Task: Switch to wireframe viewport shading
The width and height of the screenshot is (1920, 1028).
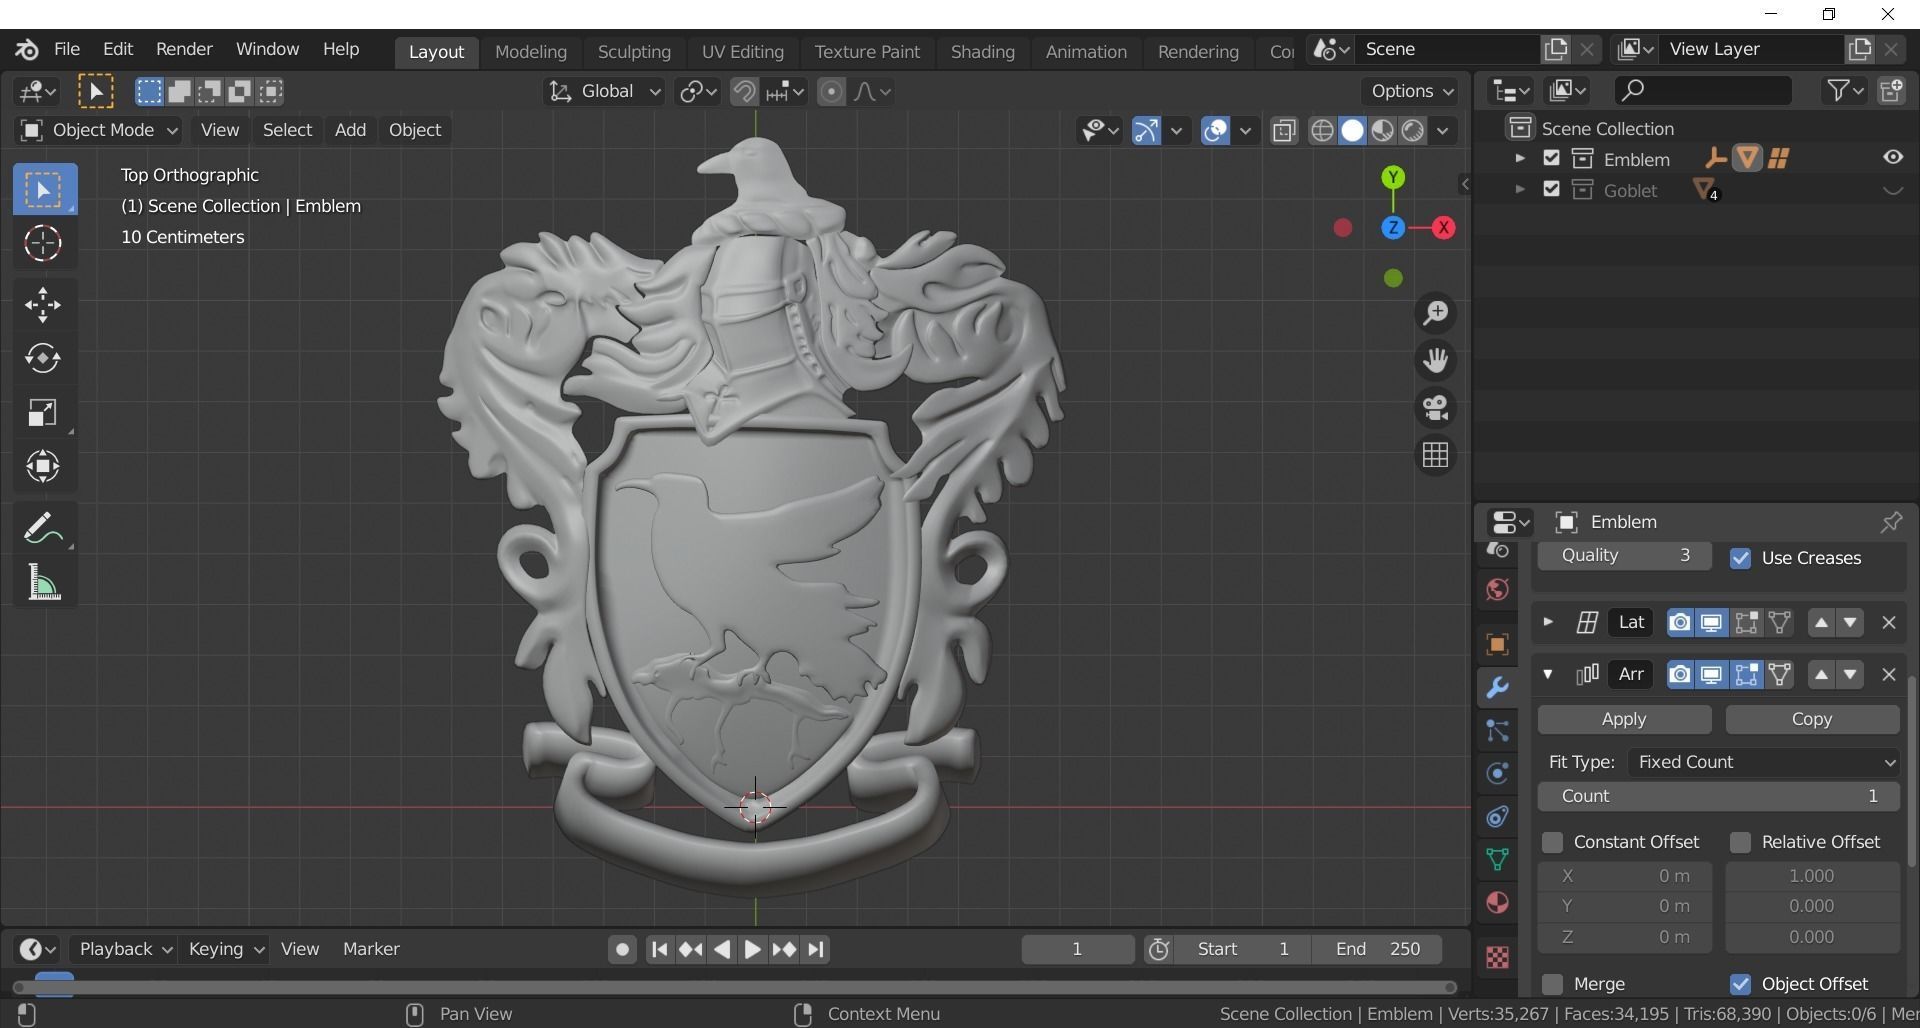Action: [1322, 131]
